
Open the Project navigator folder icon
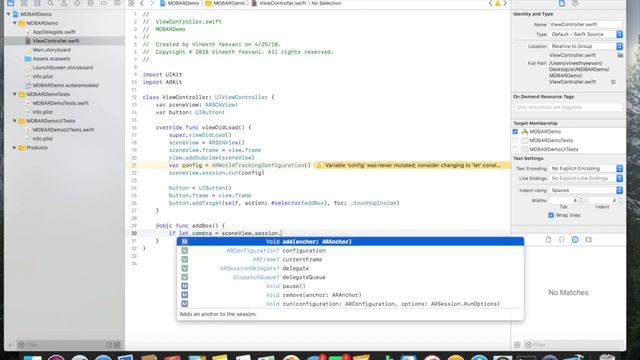point(11,3)
